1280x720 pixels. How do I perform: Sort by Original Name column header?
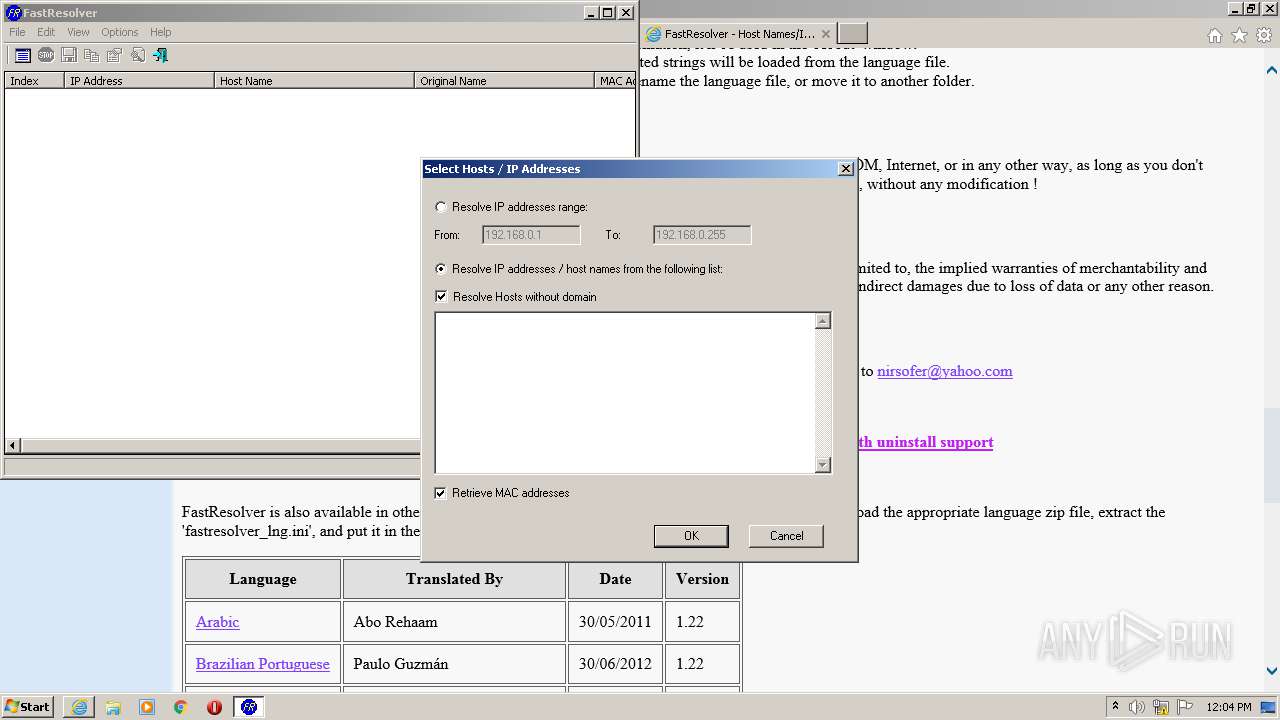(x=504, y=81)
